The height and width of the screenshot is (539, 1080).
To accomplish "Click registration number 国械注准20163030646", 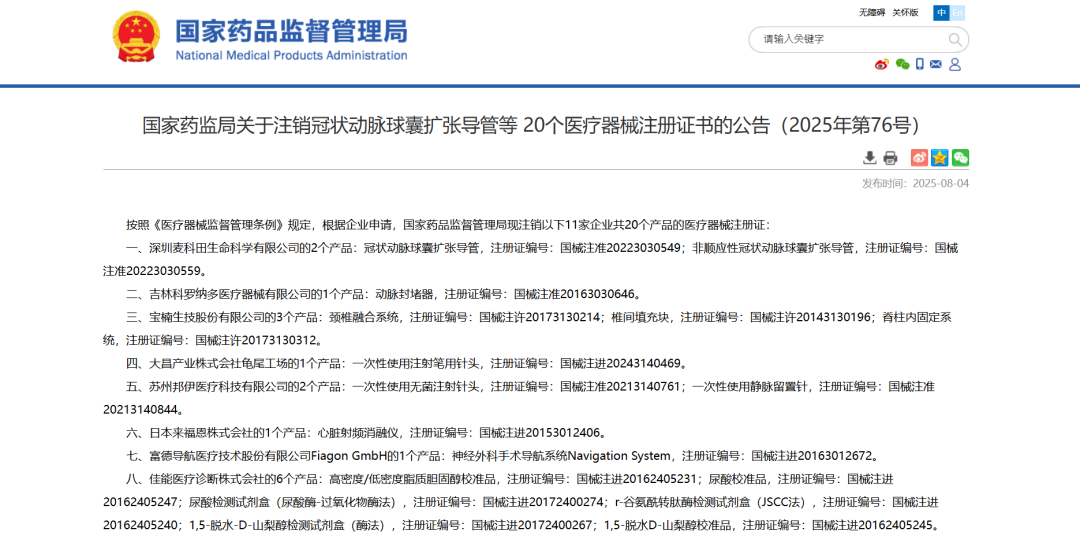I will pyautogui.click(x=574, y=294).
